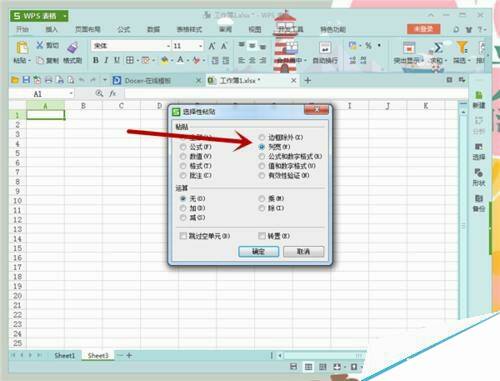Viewport: 500px width, 381px height.
Task: Click the fill color bucket swatch
Action: [x=165, y=60]
